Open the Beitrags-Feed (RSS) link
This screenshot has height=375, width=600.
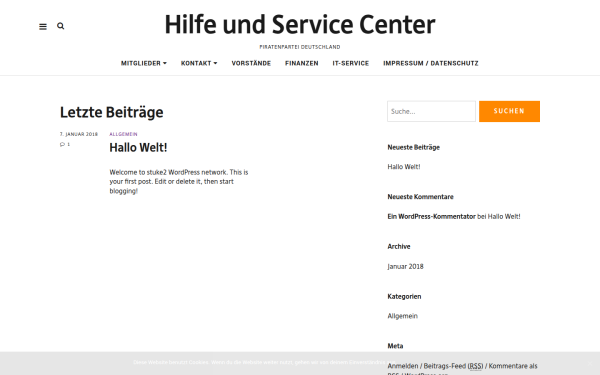tap(453, 366)
